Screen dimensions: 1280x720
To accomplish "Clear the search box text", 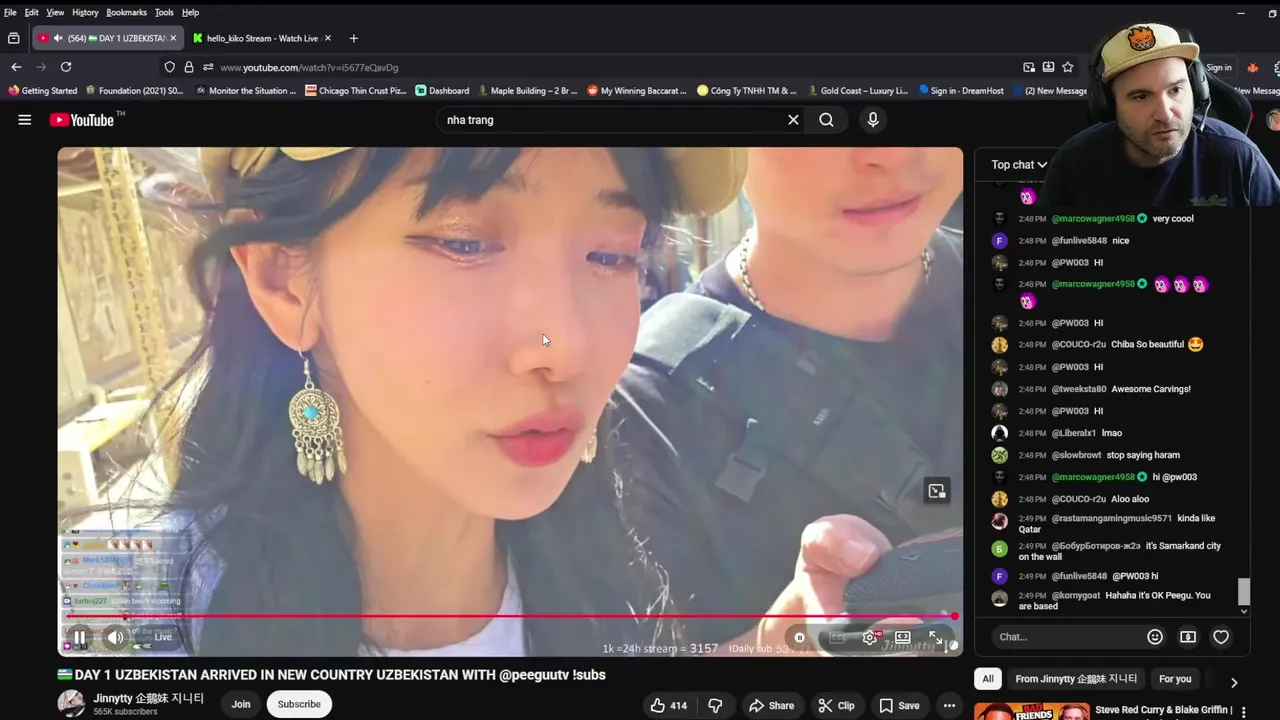I will (793, 120).
